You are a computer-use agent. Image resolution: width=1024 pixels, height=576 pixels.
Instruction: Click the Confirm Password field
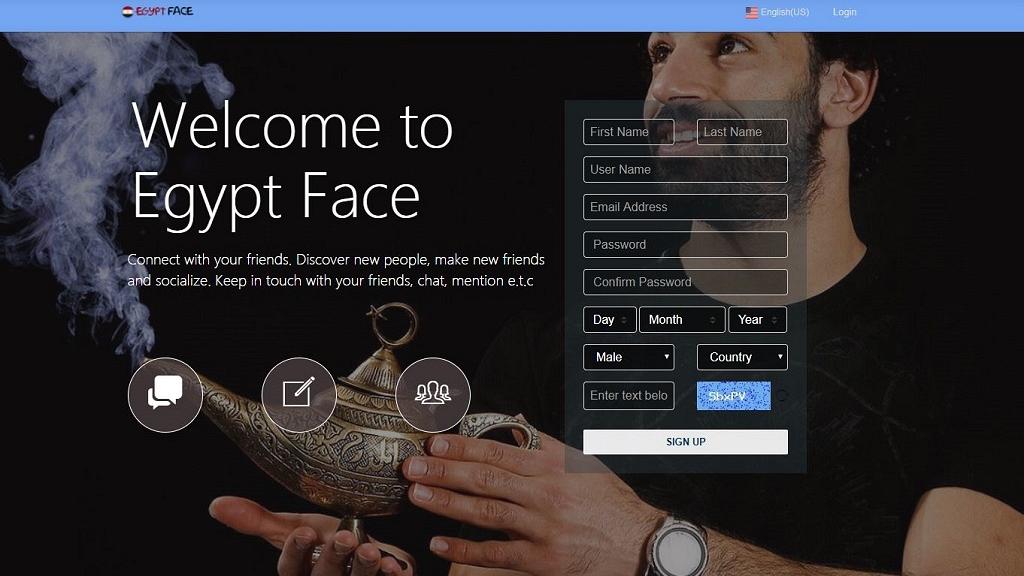click(685, 282)
